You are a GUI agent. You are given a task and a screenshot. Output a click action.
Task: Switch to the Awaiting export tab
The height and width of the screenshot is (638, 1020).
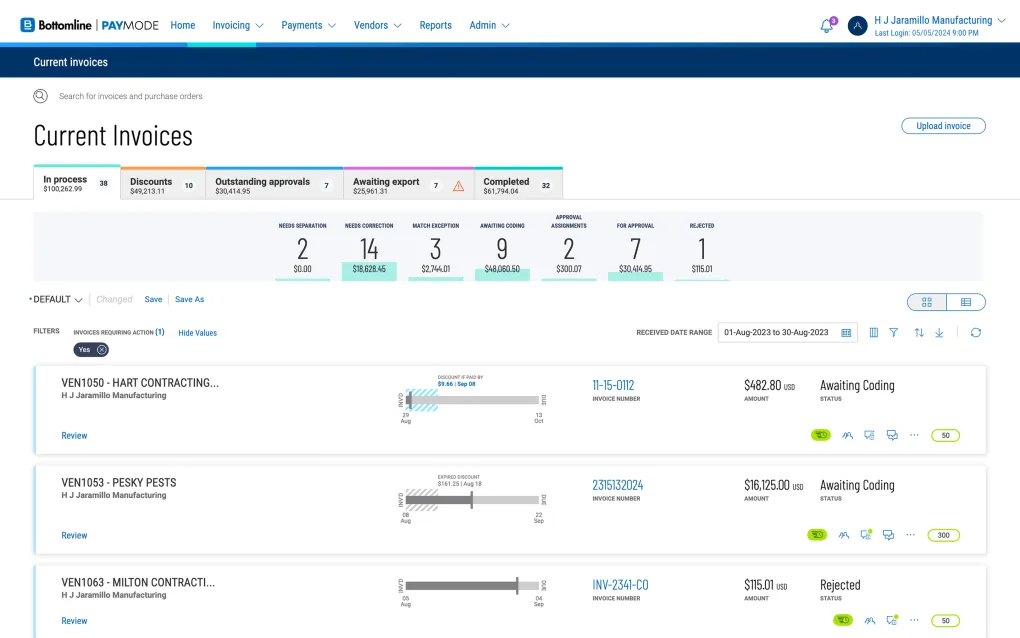pos(407,185)
